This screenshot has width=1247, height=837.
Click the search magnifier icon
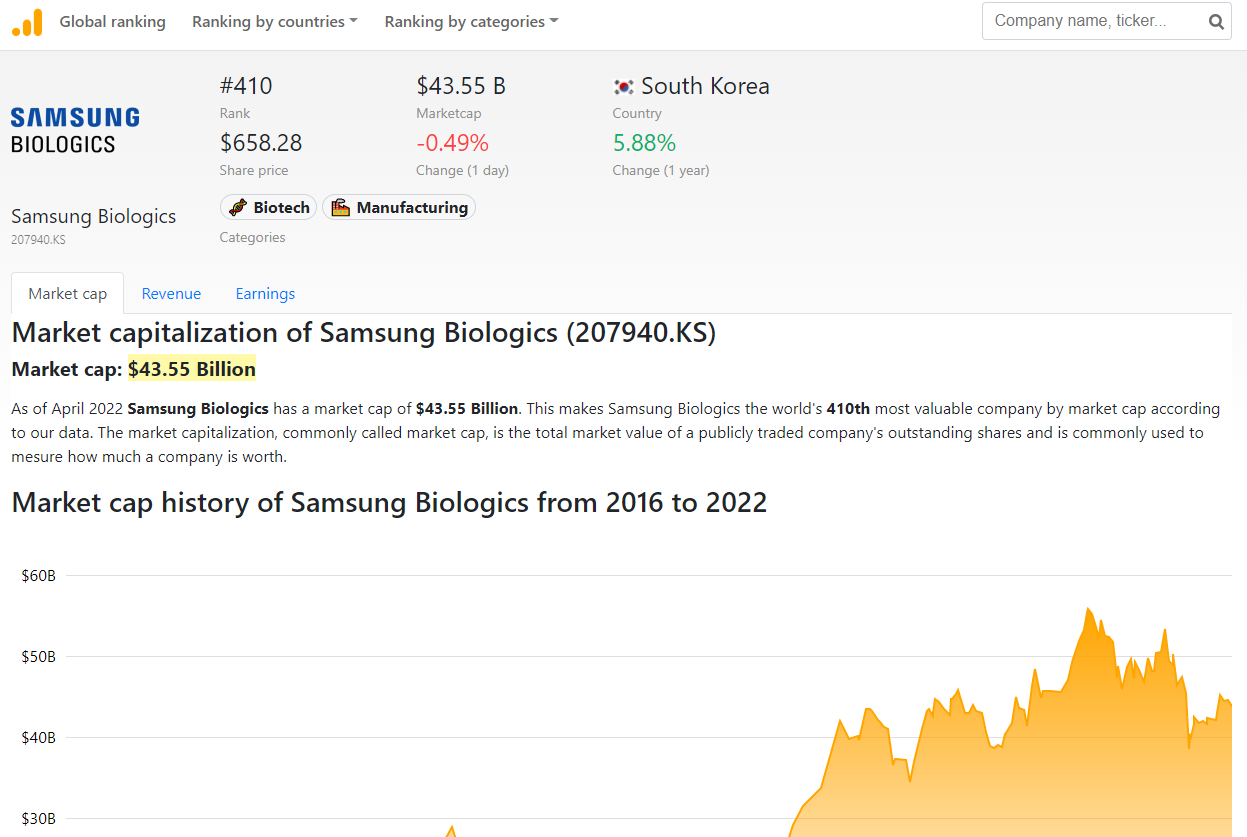click(1216, 22)
